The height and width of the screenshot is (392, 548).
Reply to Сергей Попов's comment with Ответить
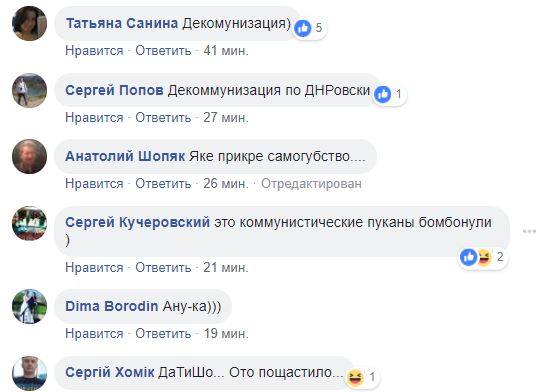163,118
